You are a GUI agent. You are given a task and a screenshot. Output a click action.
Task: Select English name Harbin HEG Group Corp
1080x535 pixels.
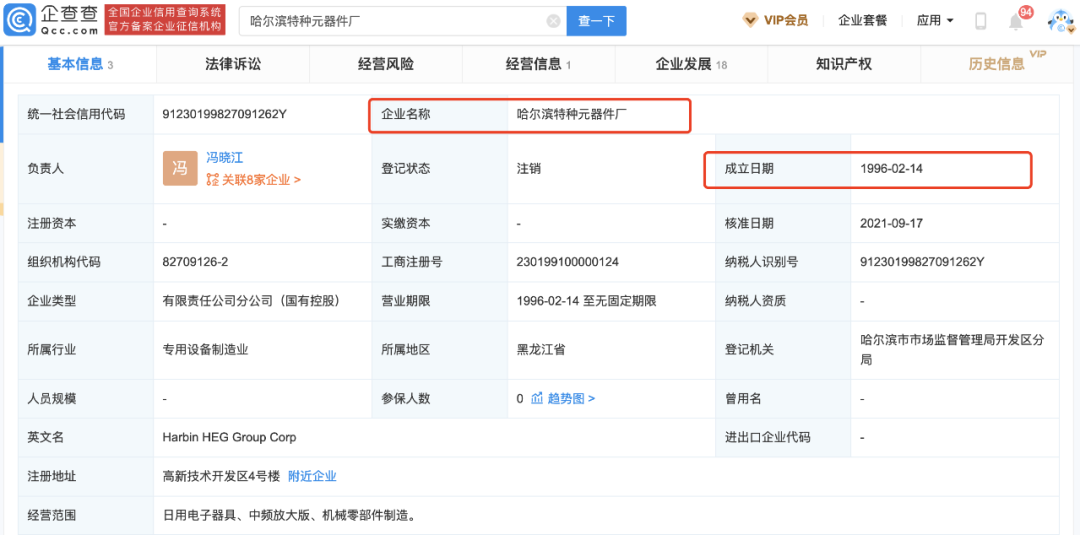[x=229, y=437]
